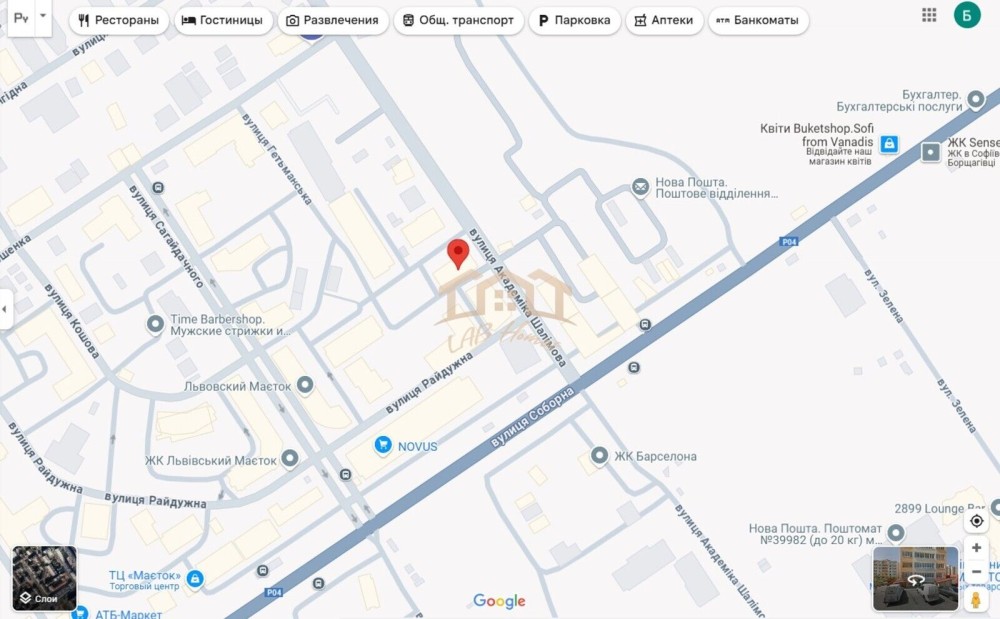Open the Слои layers satellite thumbnail

(45, 578)
